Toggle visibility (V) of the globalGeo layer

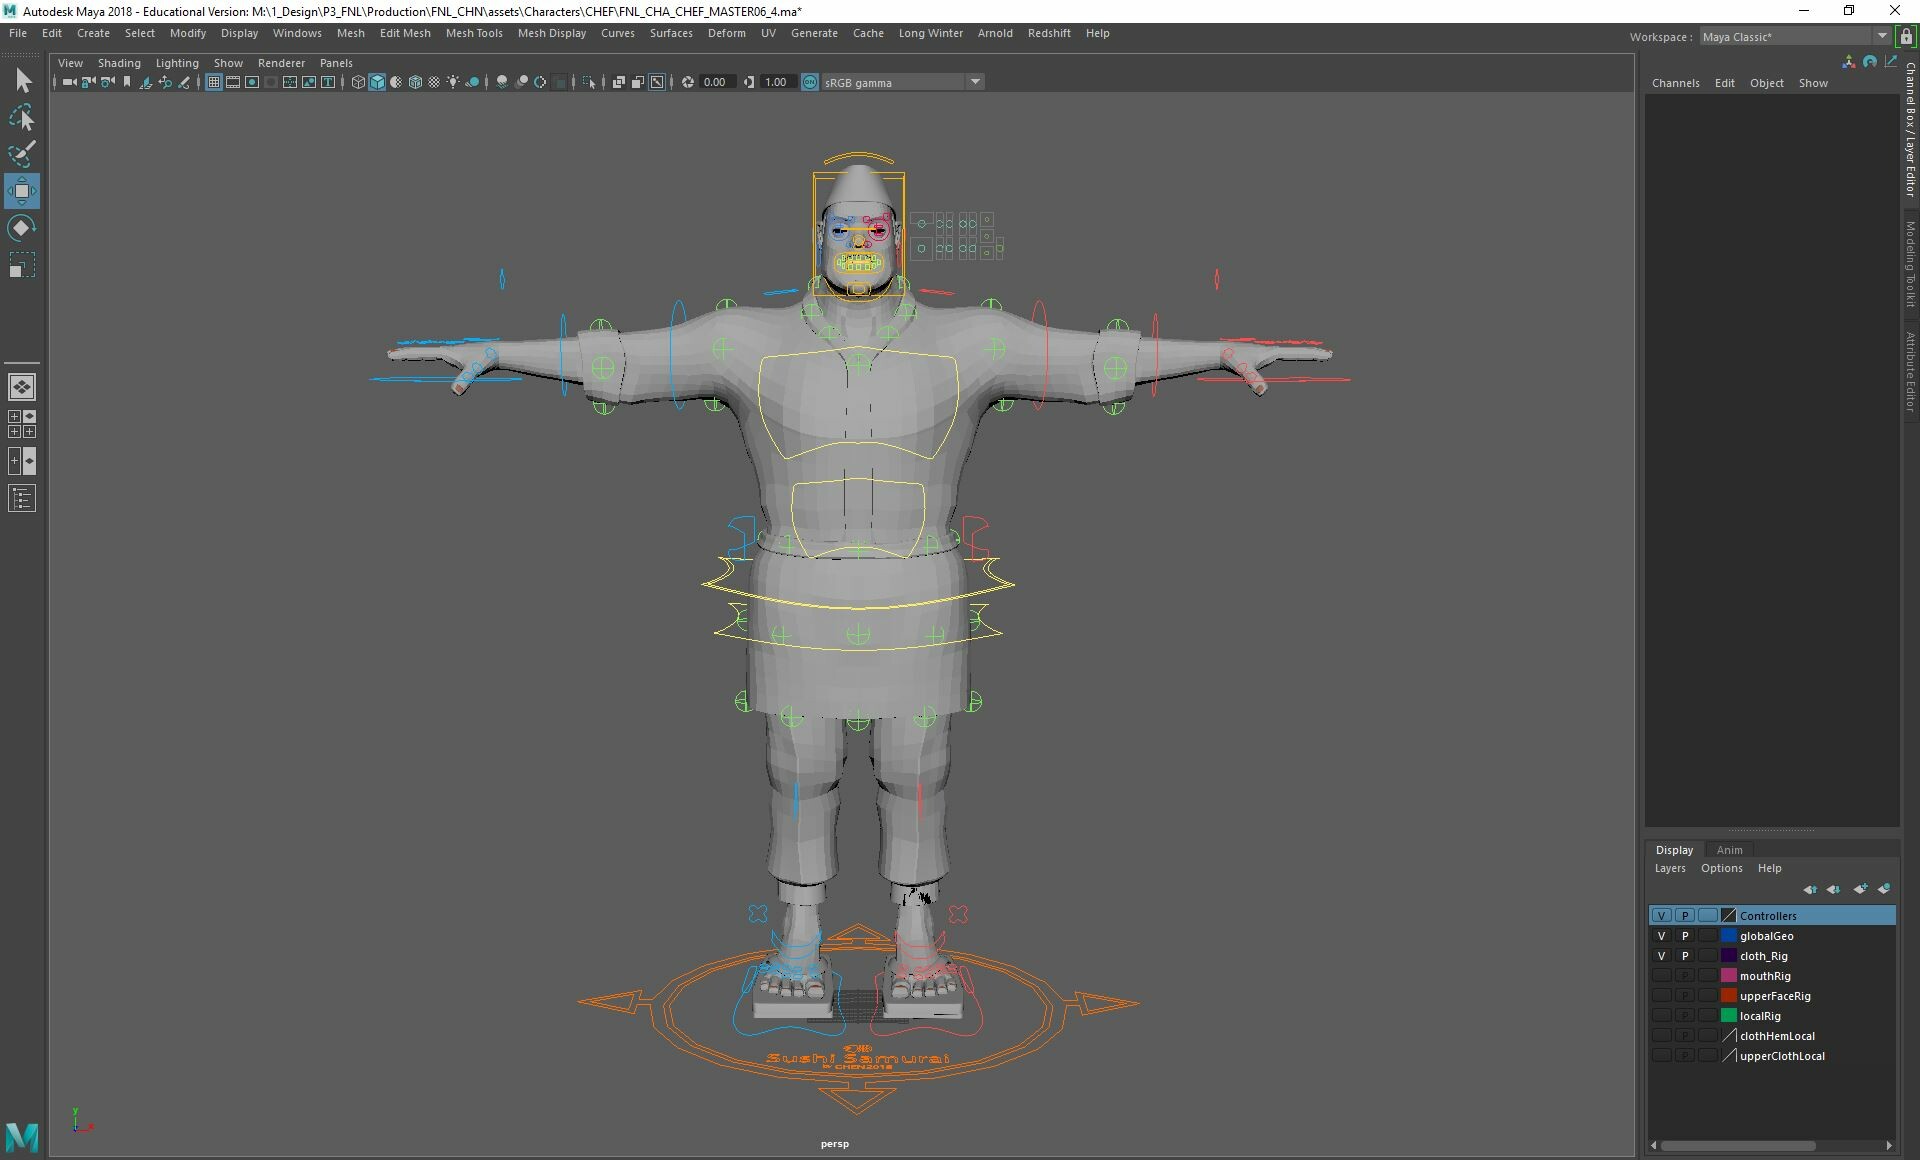point(1661,936)
